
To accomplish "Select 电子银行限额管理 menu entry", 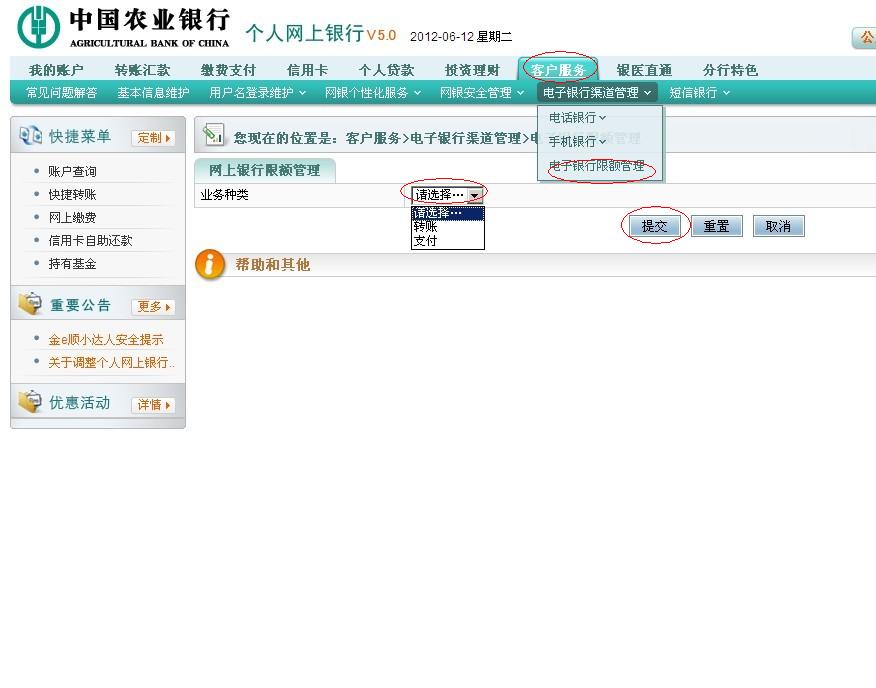I will (597, 166).
